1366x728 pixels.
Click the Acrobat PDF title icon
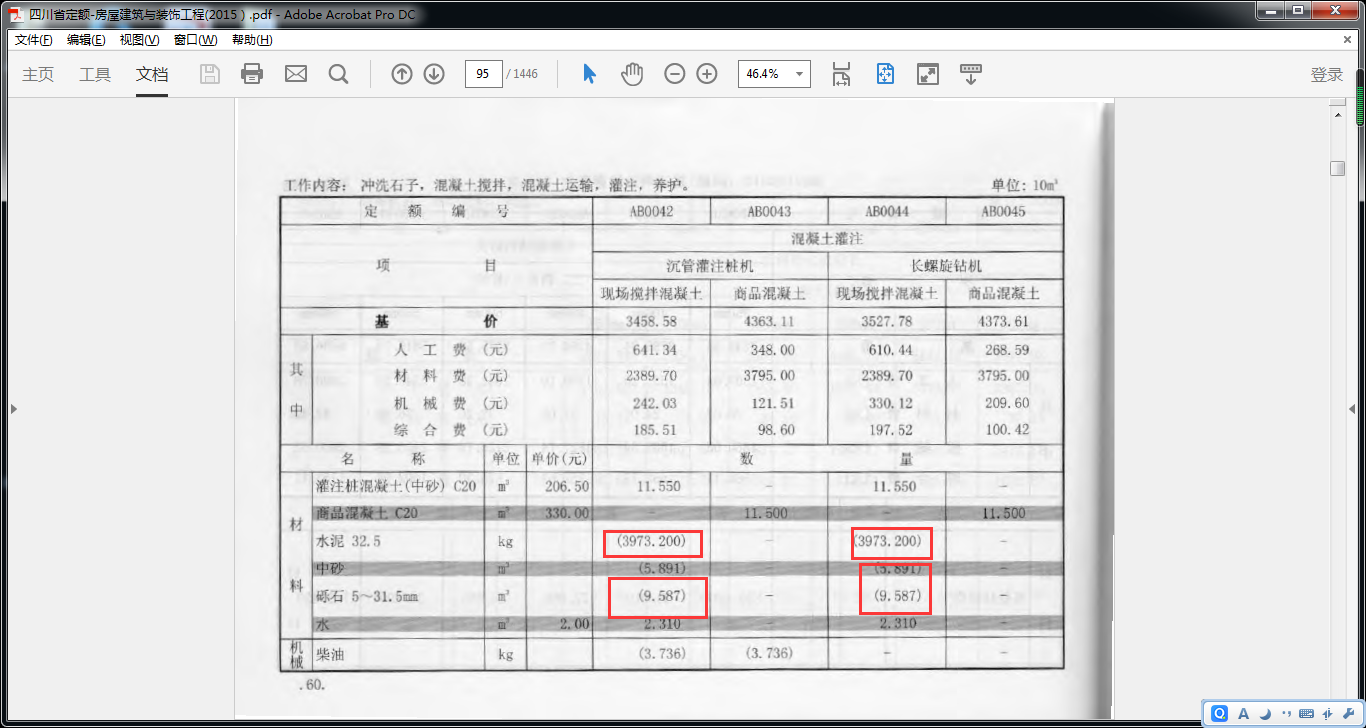click(16, 14)
